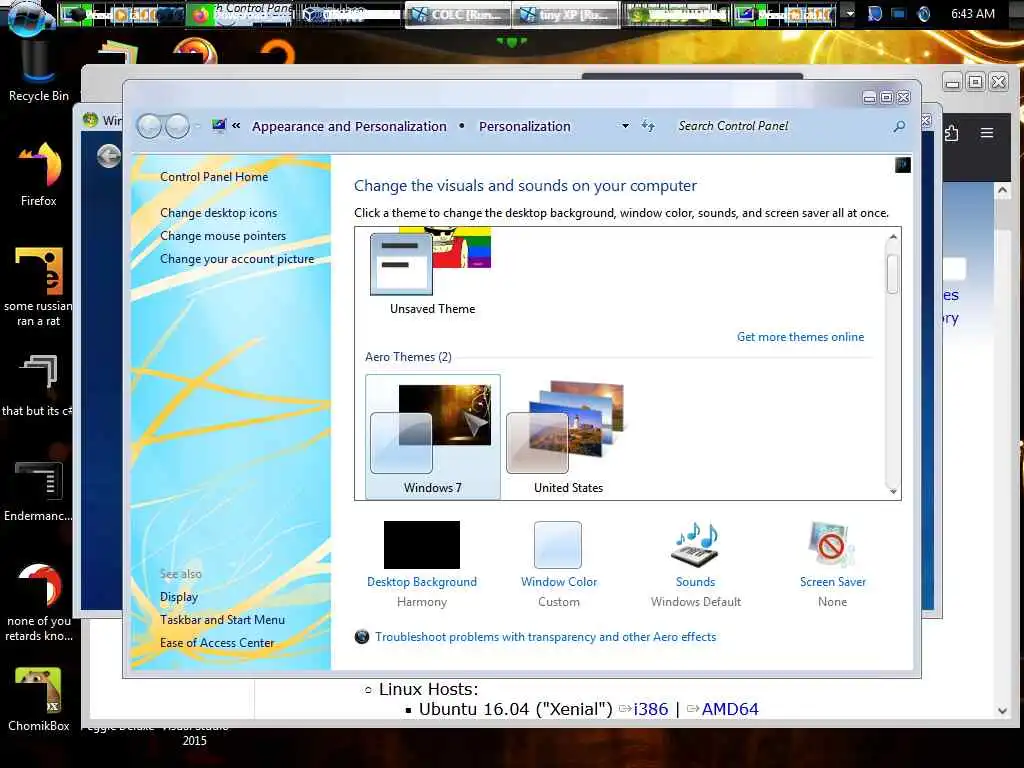Screen dimensions: 1024x768
Task: Switch to COLC [Run... taskbar window
Action: 457,14
